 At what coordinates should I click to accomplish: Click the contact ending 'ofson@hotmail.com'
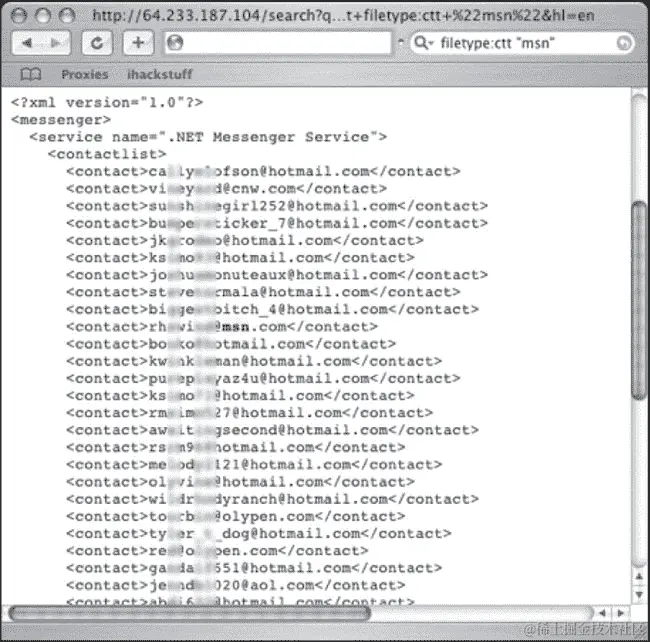point(263,172)
